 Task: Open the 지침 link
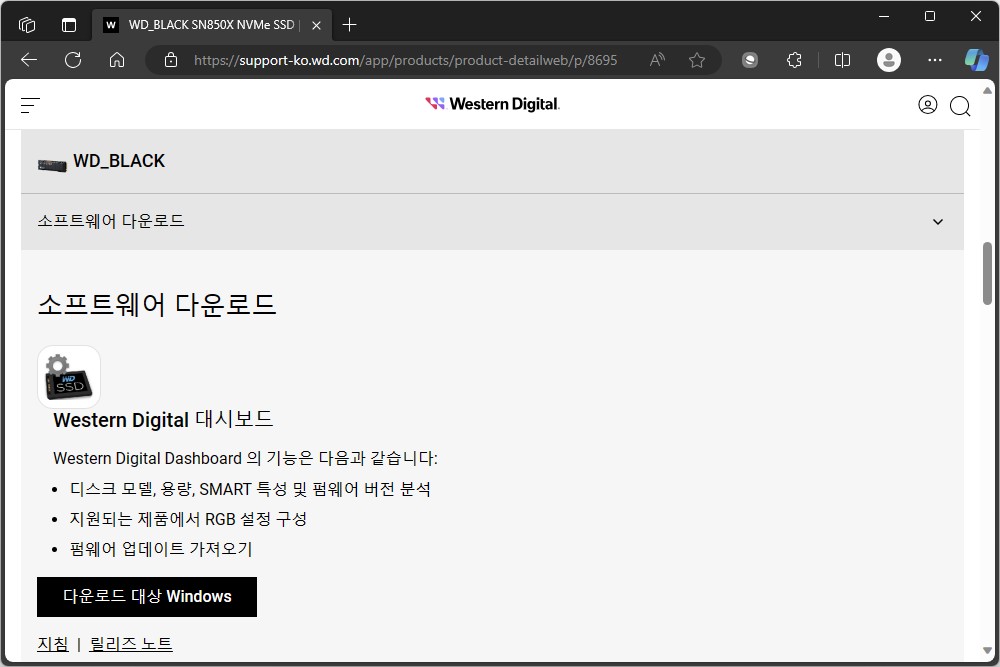53,644
